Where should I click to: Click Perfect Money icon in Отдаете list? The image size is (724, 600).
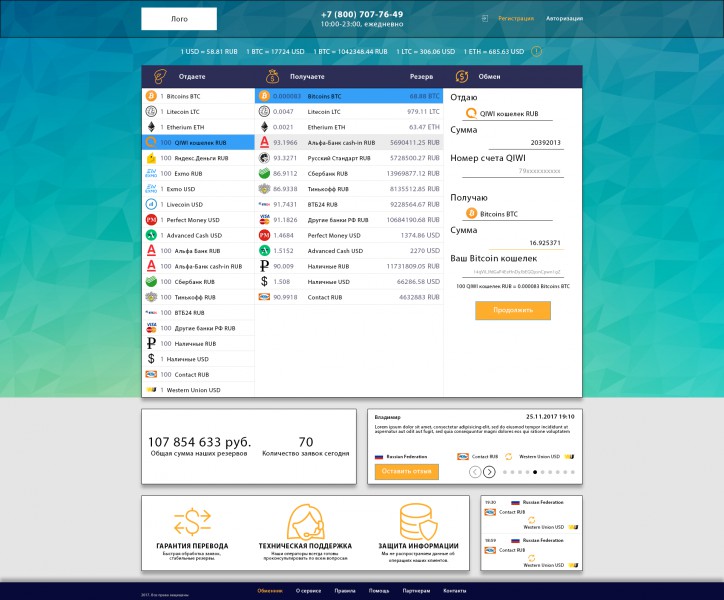[151, 220]
